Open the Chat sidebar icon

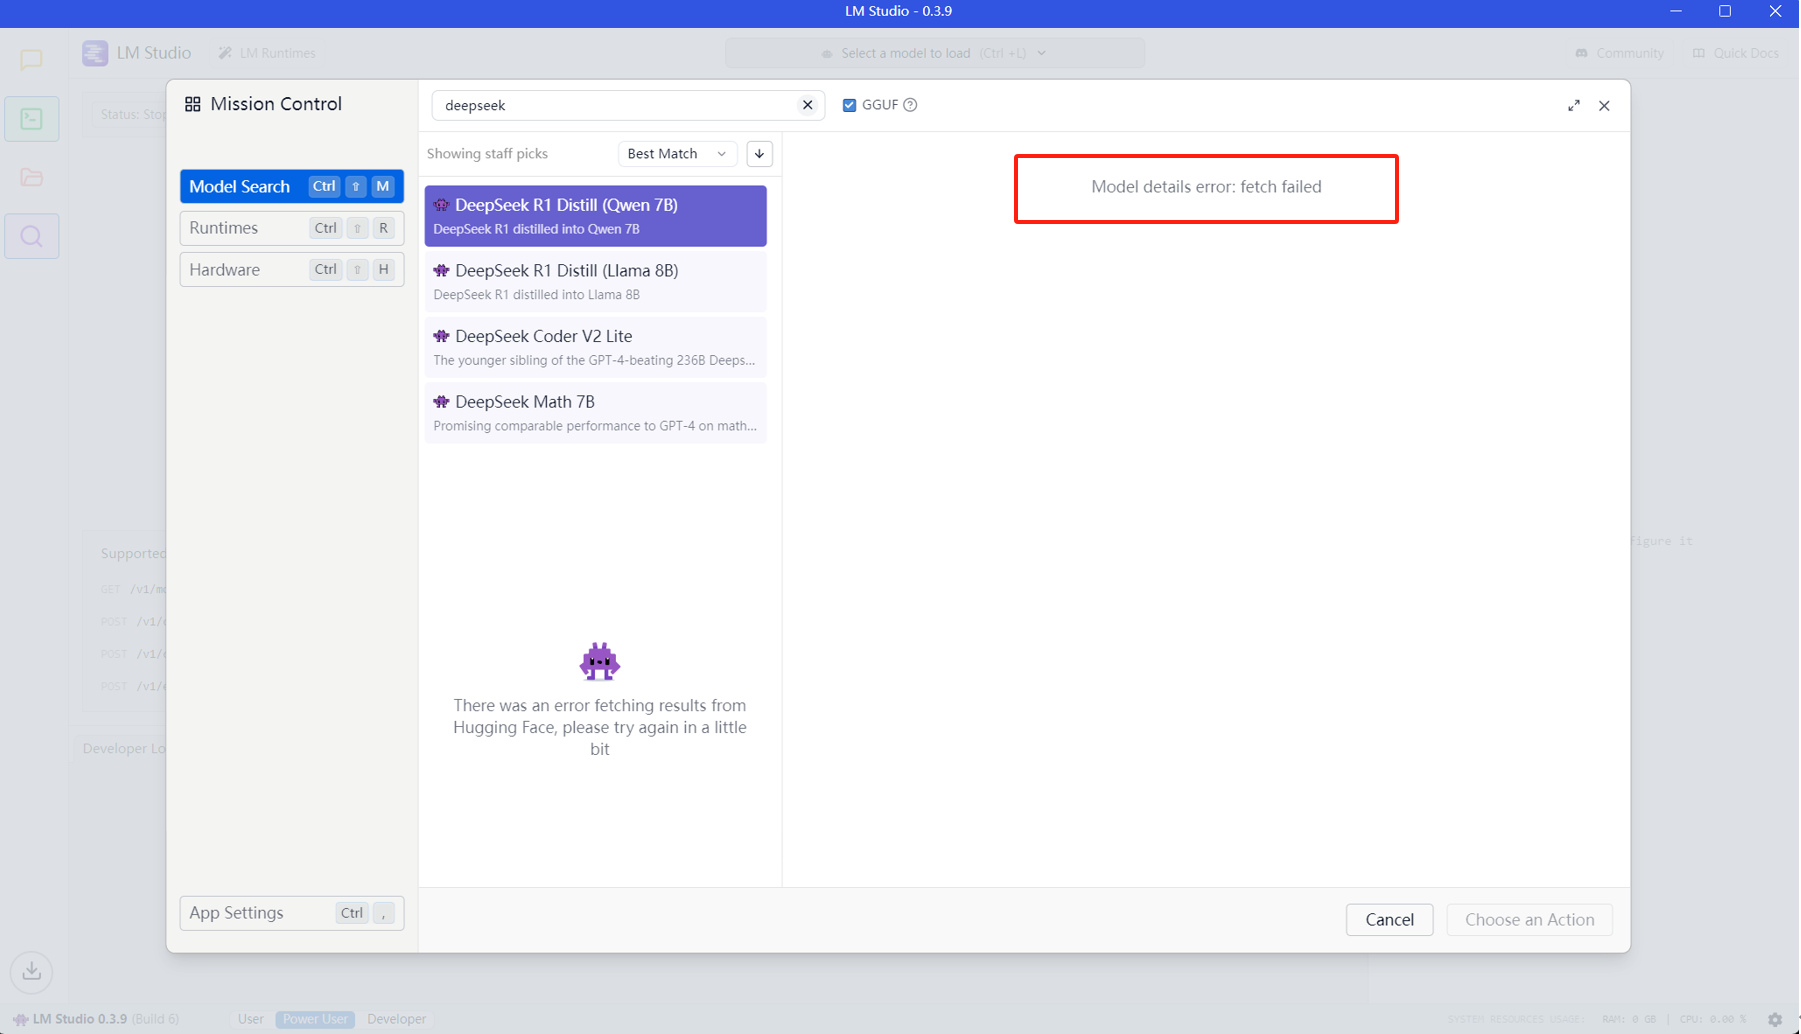[32, 60]
